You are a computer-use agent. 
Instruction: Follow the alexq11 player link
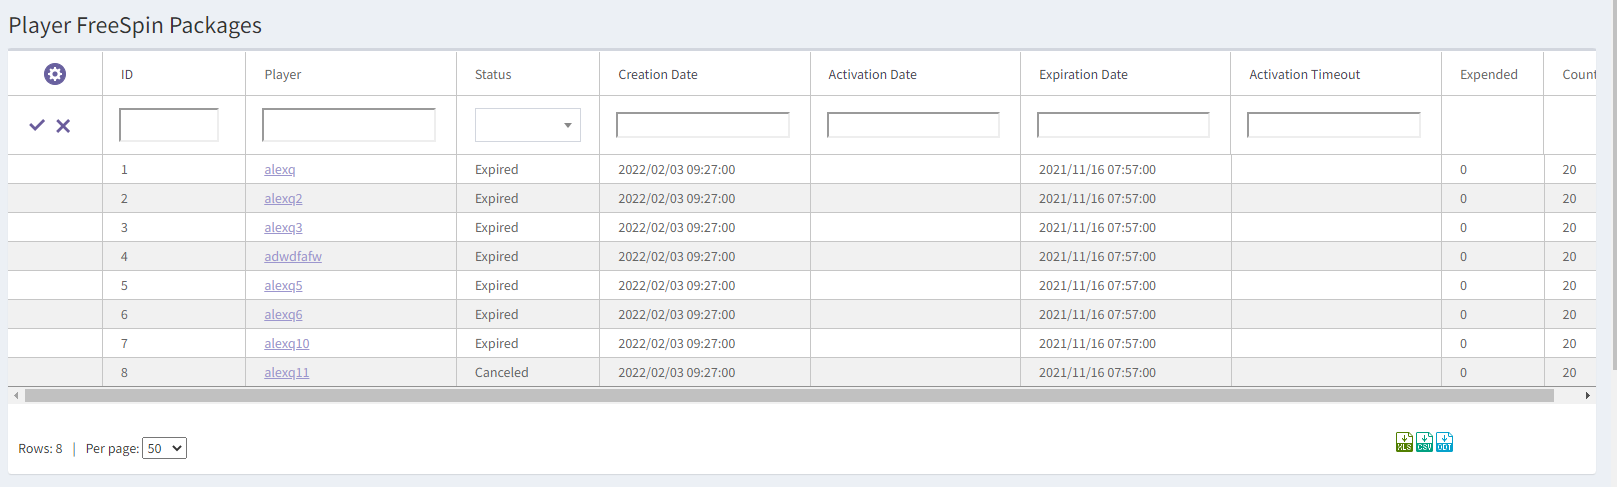(x=286, y=373)
